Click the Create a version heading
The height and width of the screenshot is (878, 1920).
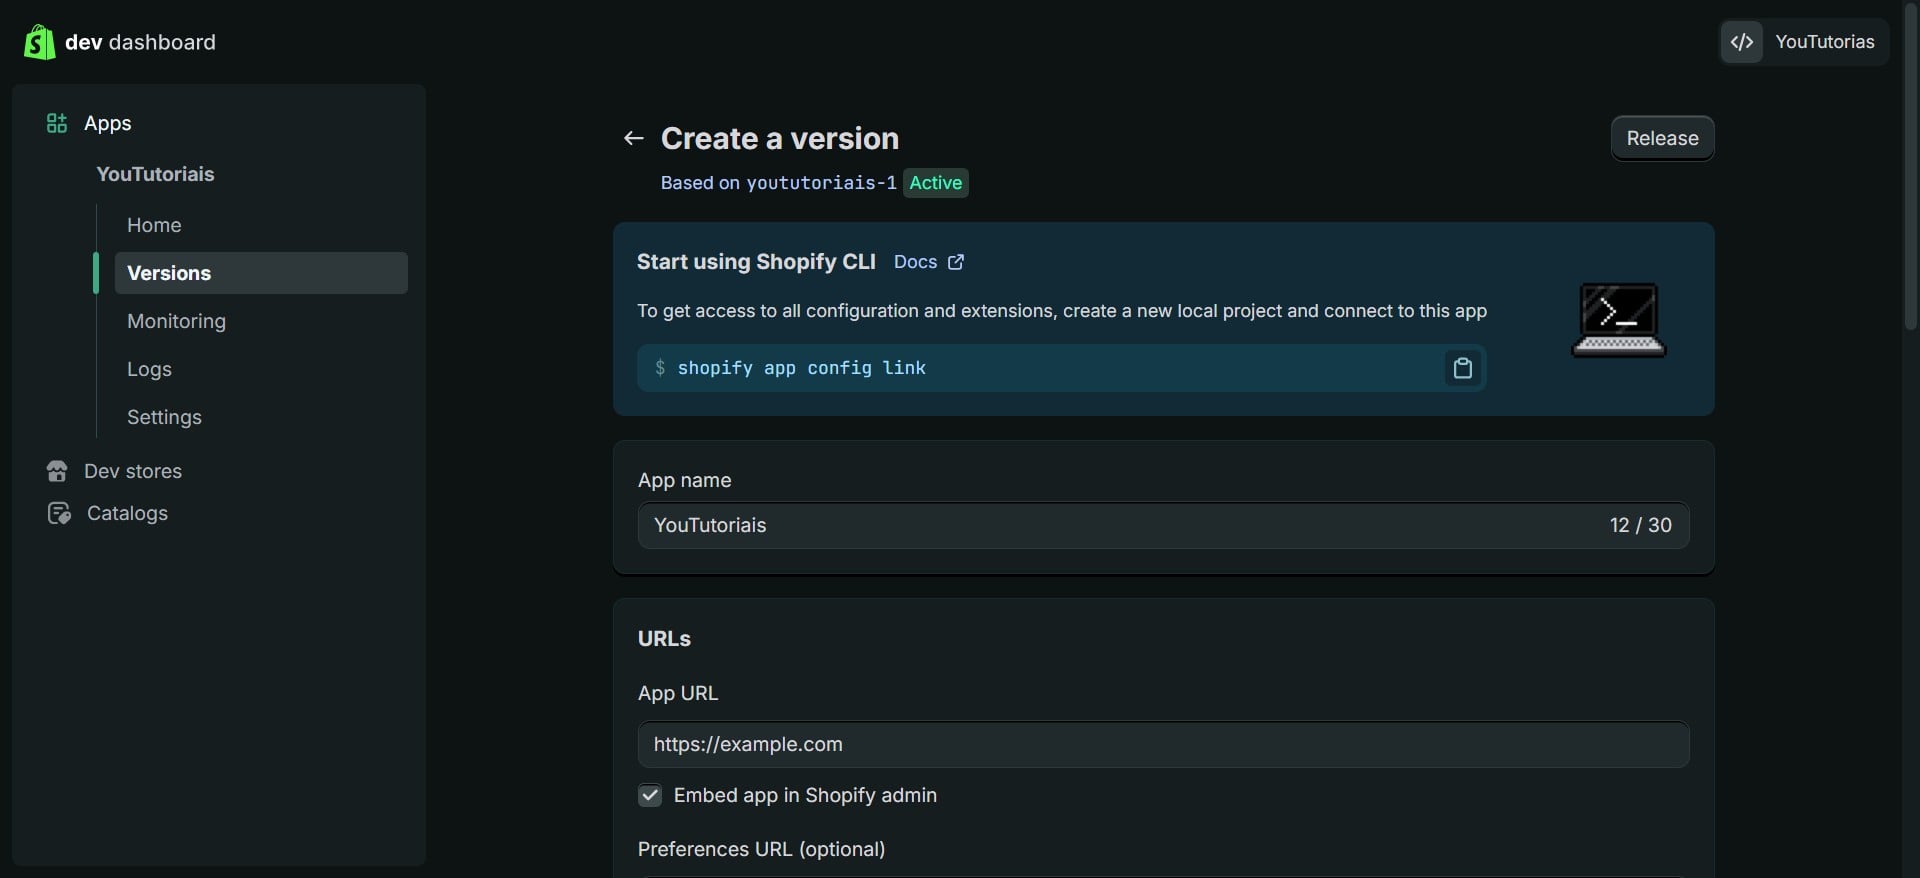click(780, 138)
